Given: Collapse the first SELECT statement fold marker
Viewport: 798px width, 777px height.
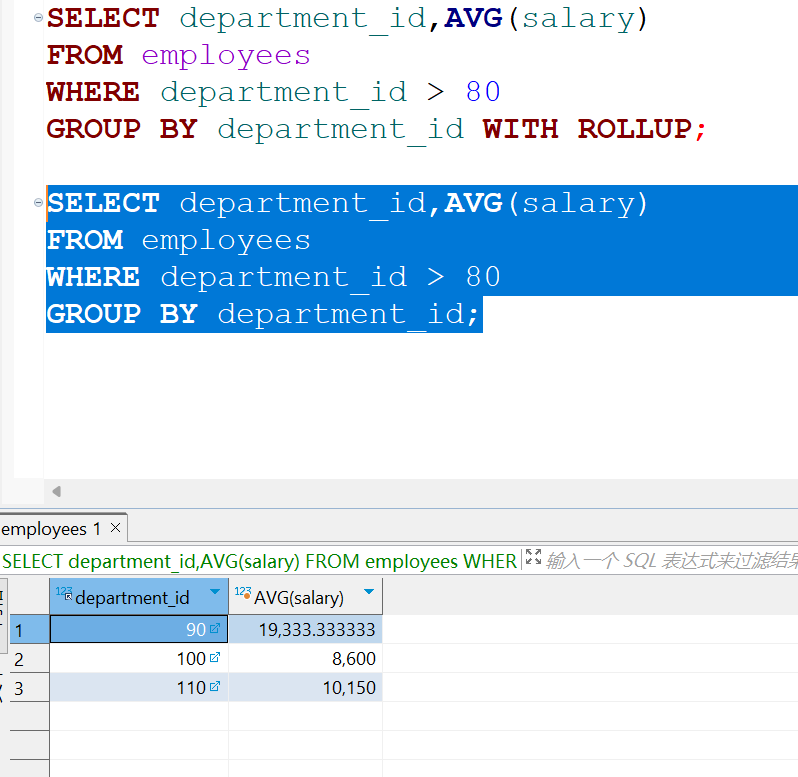Looking at the screenshot, I should (38, 19).
